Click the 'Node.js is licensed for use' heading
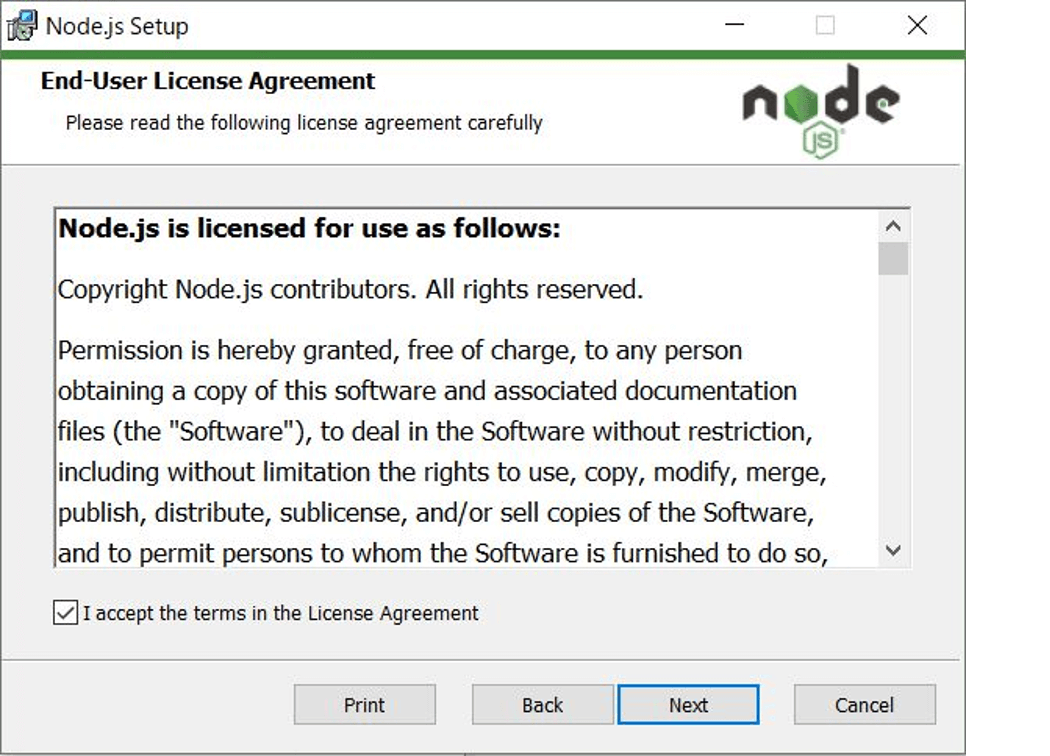This screenshot has height=756, width=1050. point(309,228)
